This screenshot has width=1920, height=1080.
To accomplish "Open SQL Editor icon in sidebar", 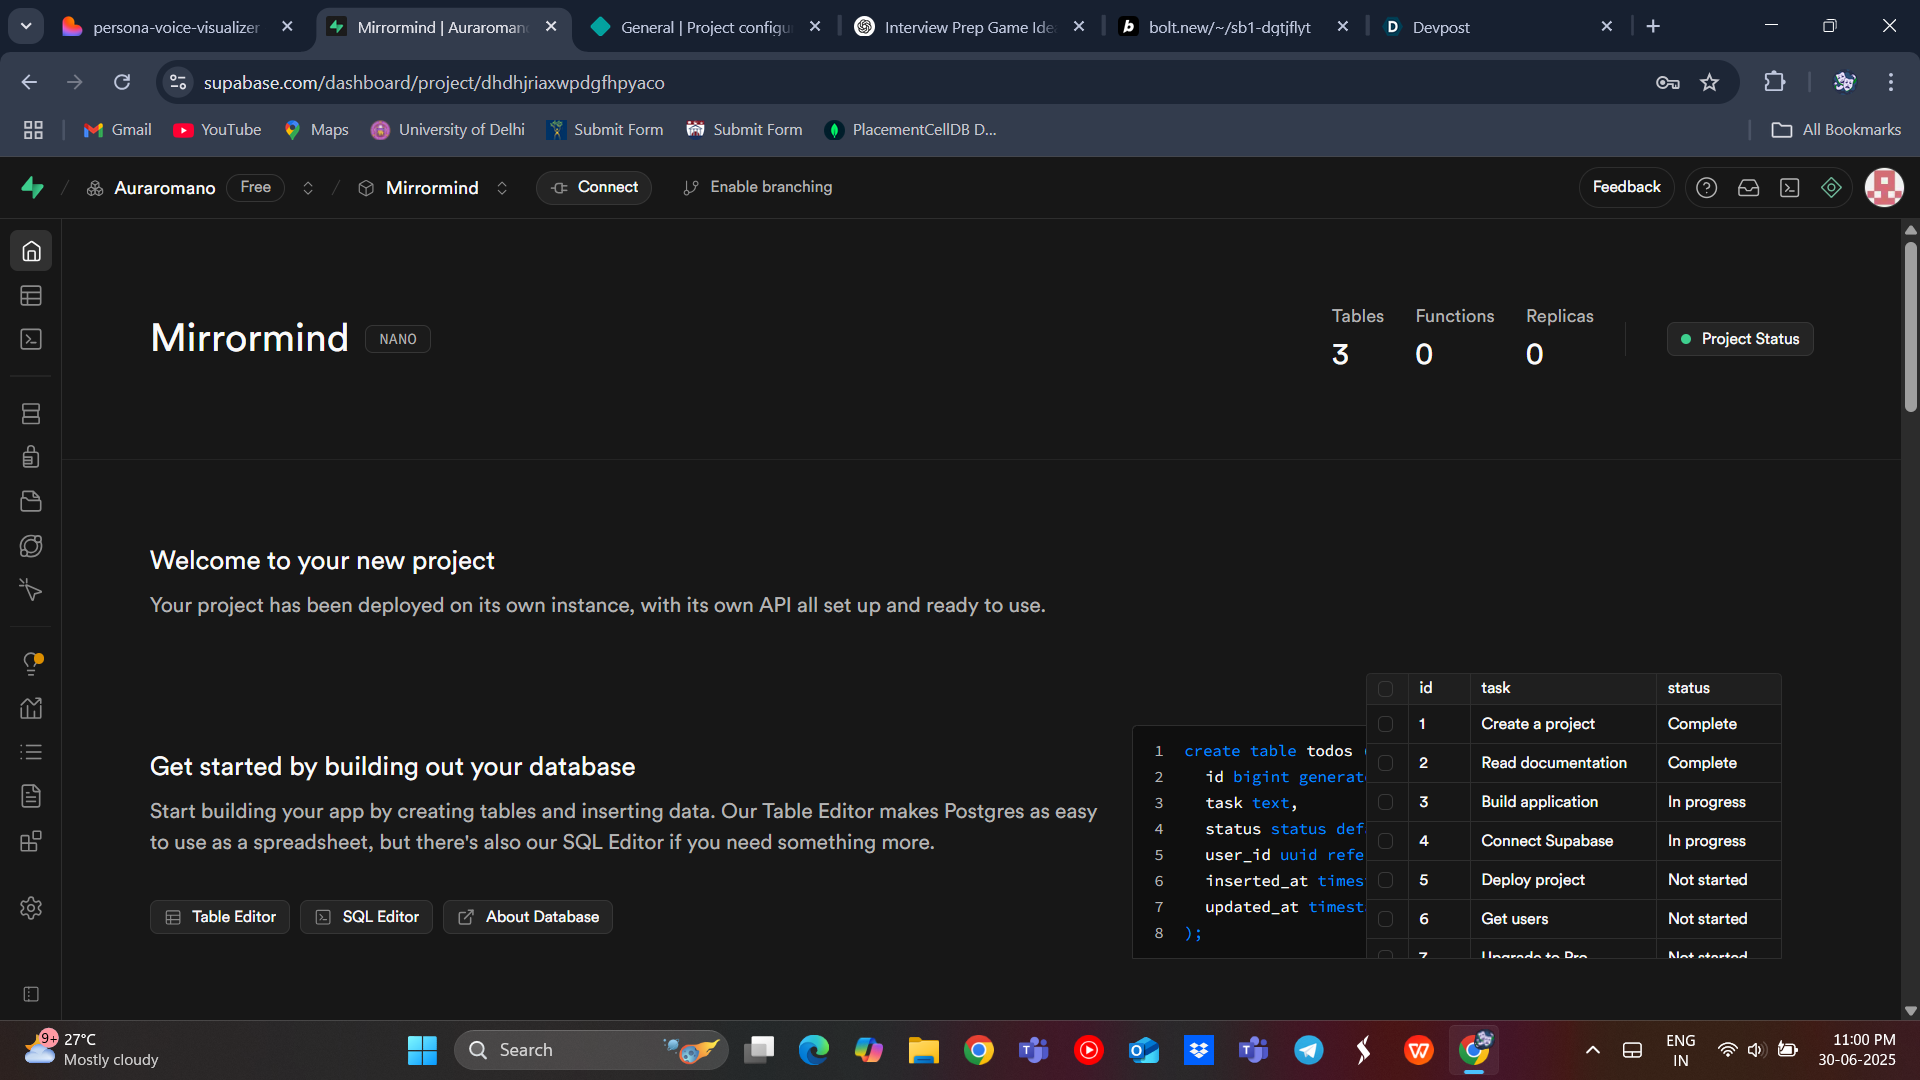I will point(31,340).
